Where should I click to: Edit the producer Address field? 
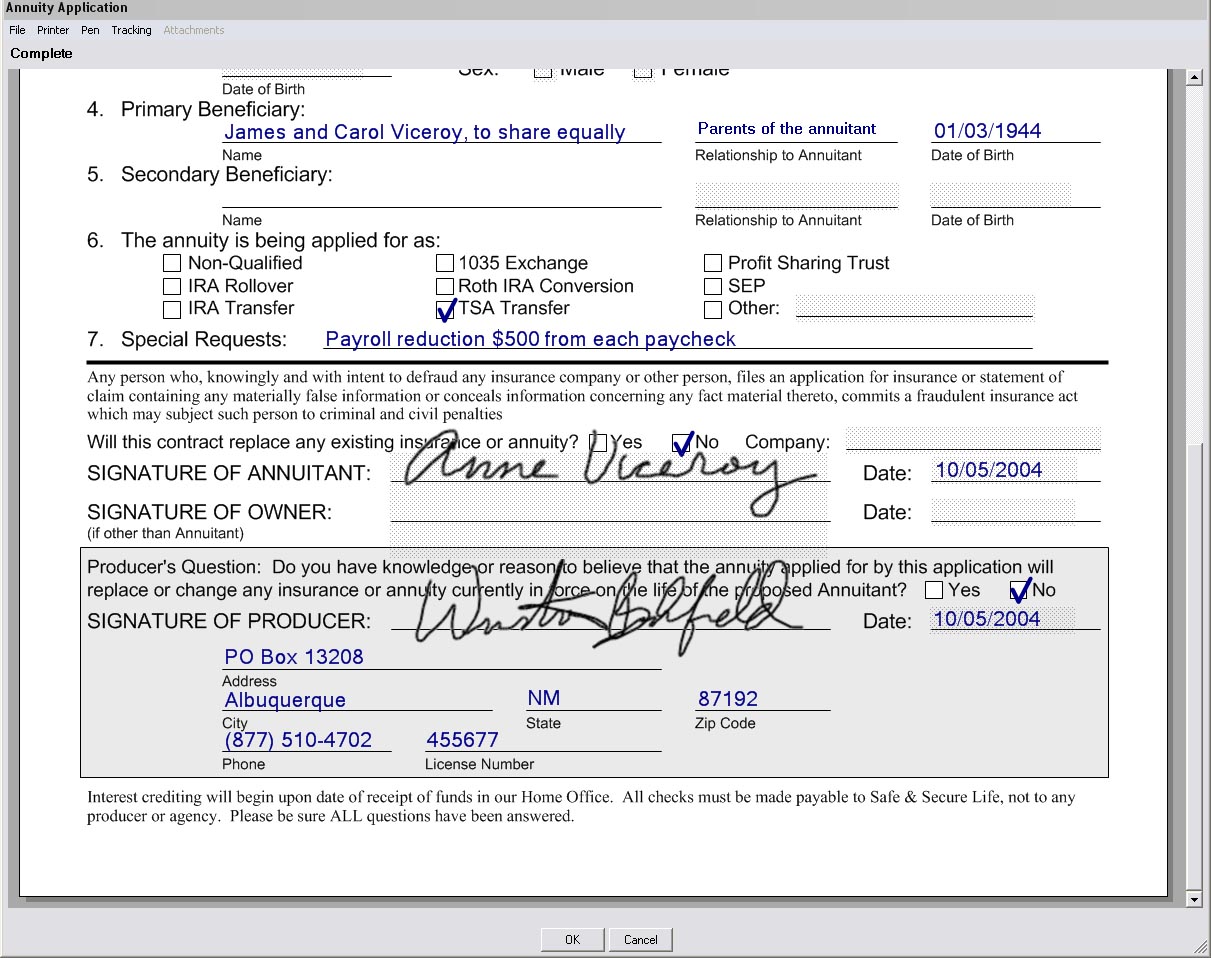441,657
